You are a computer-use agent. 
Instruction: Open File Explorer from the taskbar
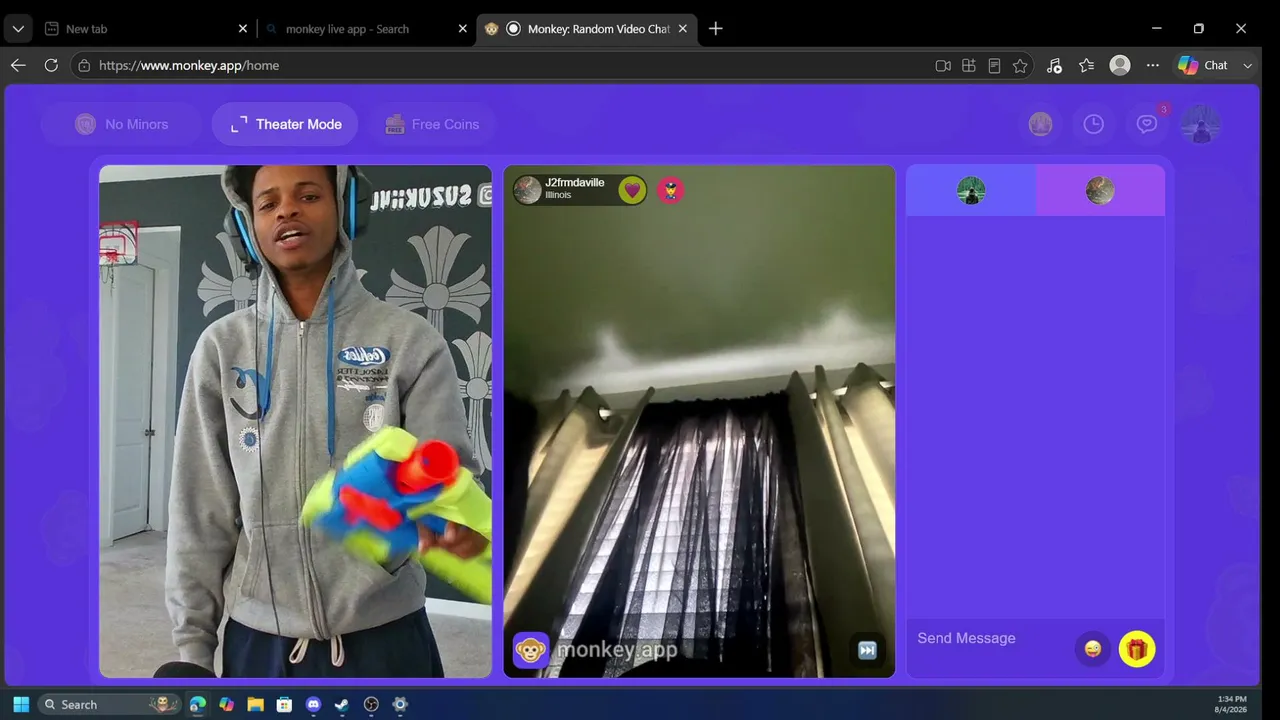point(255,704)
